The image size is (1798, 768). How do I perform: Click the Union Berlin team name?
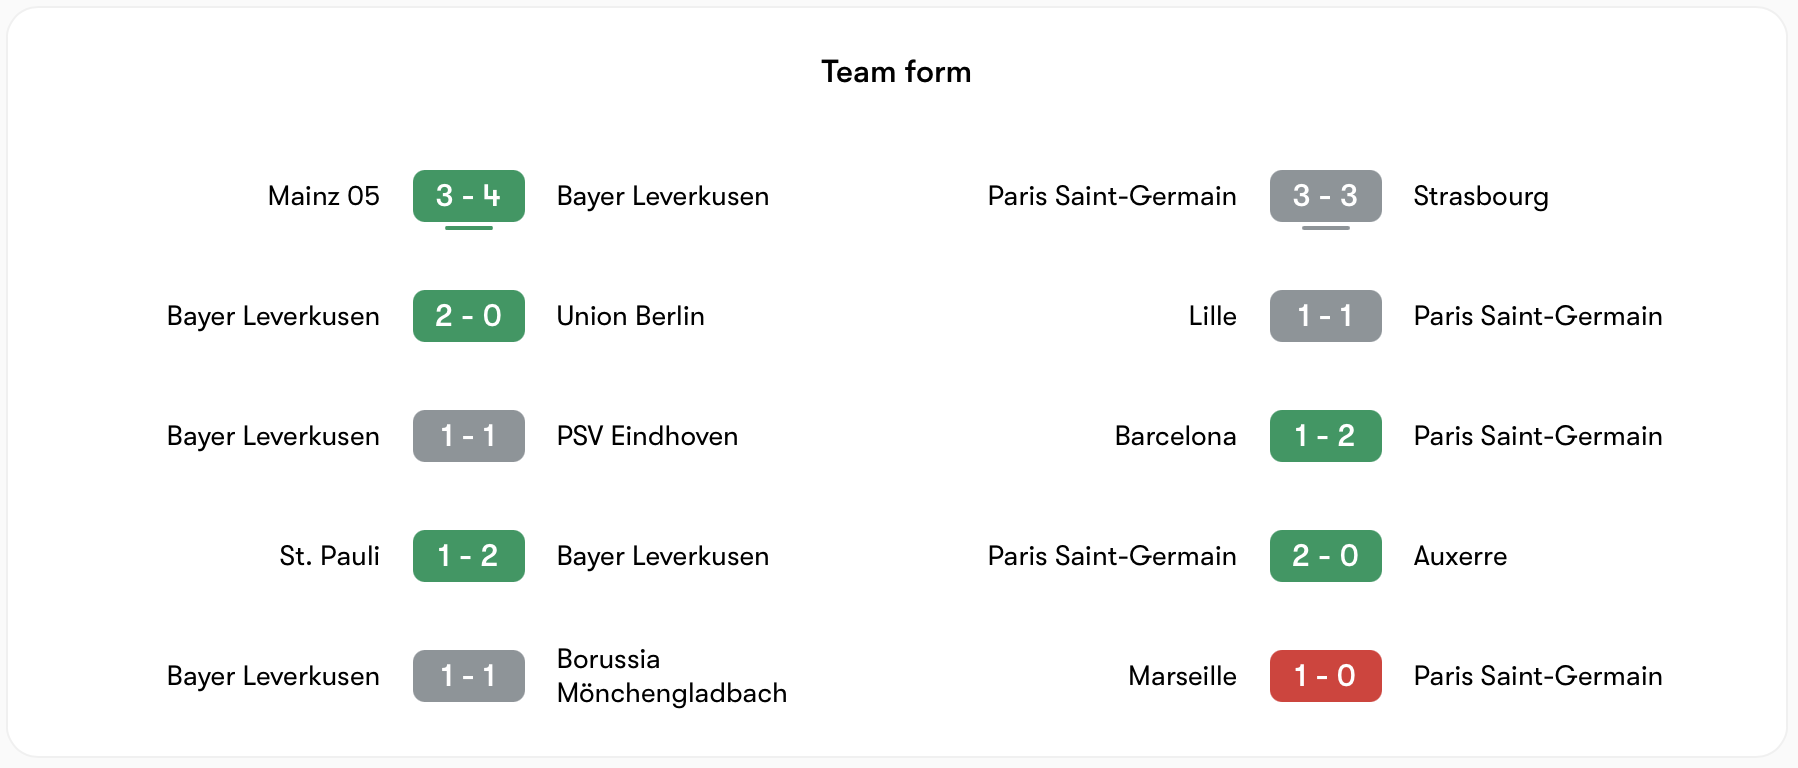630,316
